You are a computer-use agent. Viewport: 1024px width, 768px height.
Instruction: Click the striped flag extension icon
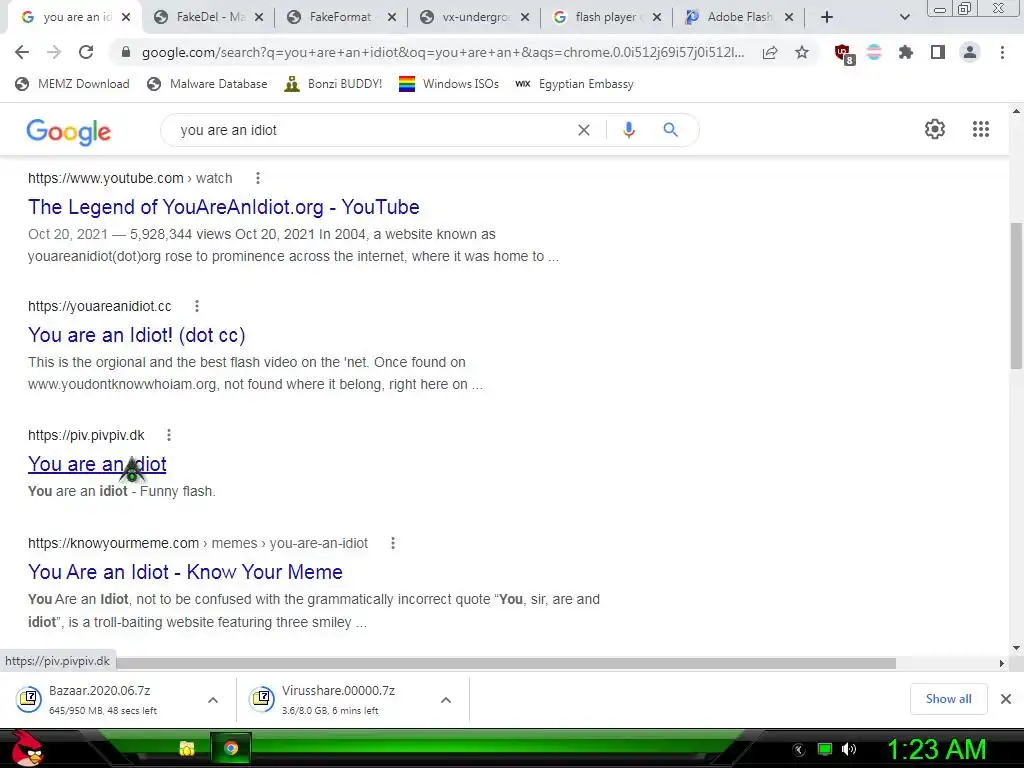874,52
